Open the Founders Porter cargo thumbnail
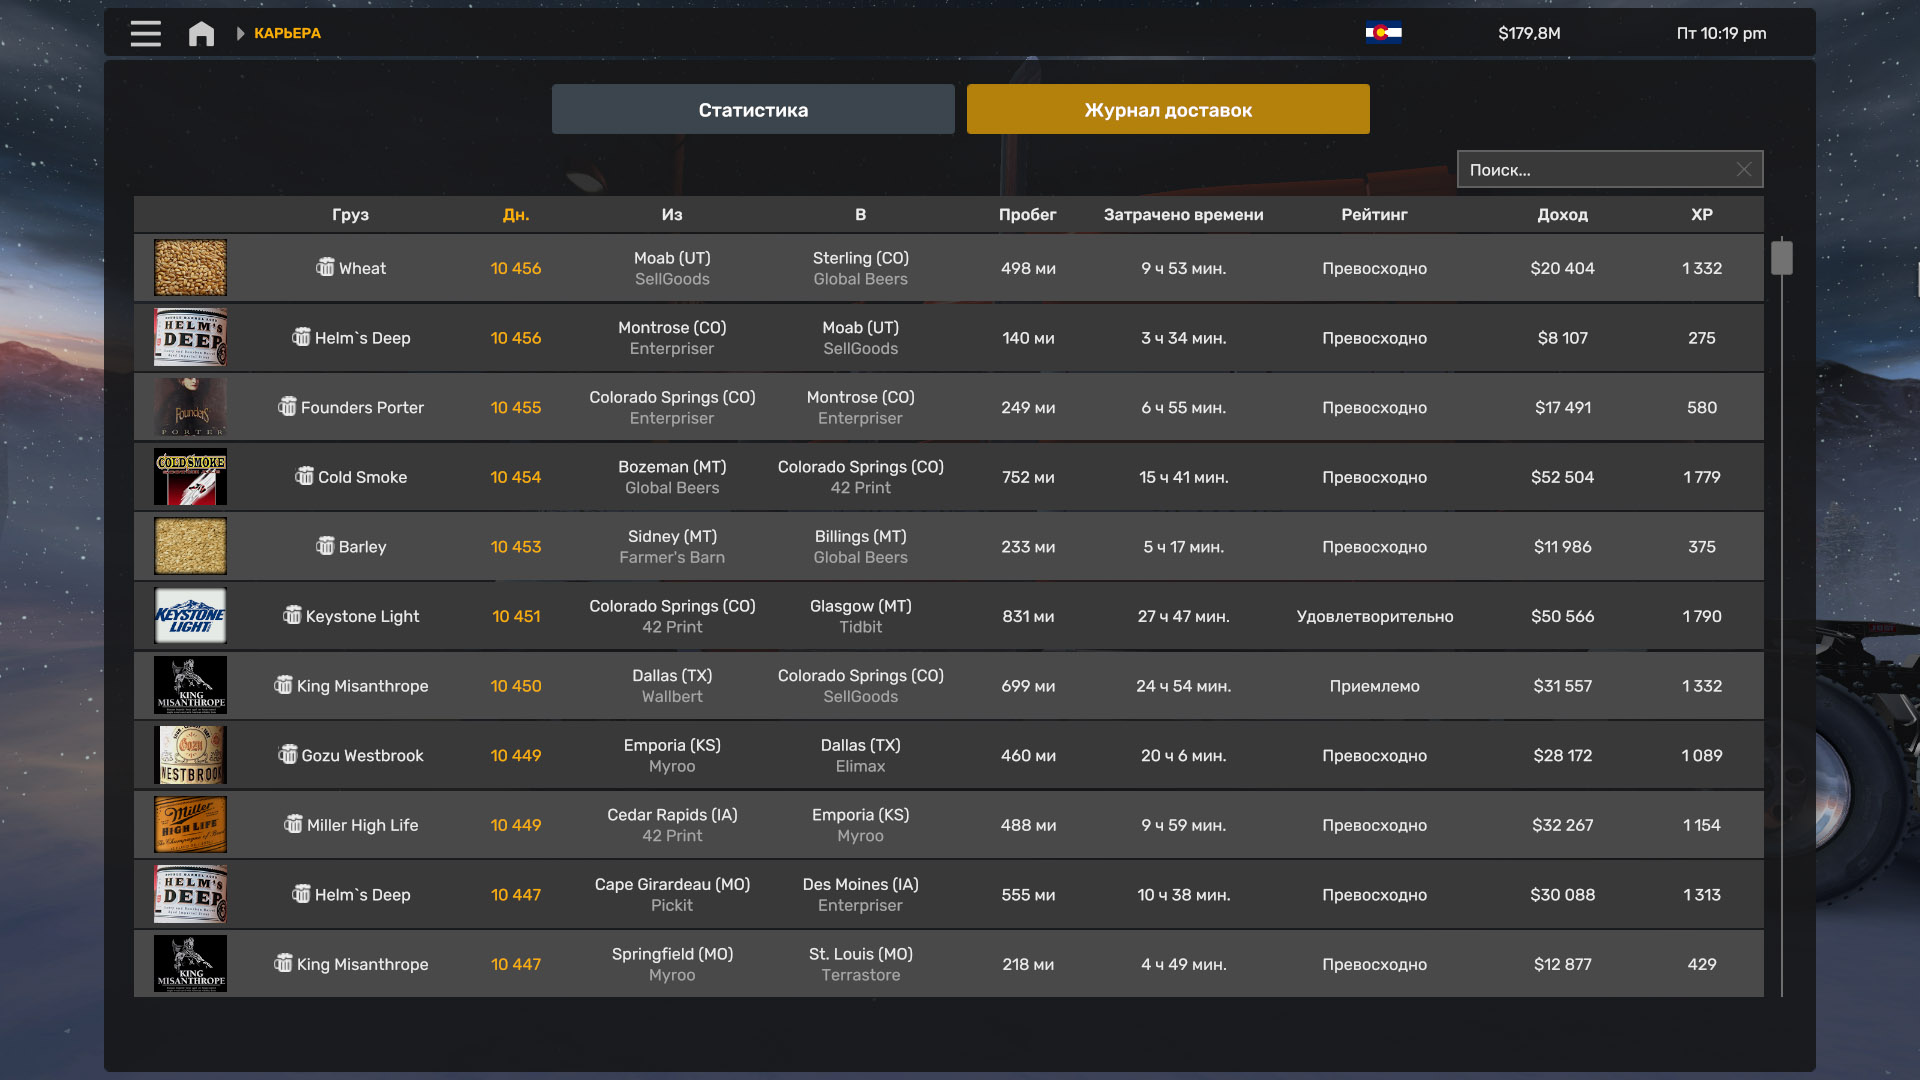The width and height of the screenshot is (1920, 1080). tap(190, 407)
